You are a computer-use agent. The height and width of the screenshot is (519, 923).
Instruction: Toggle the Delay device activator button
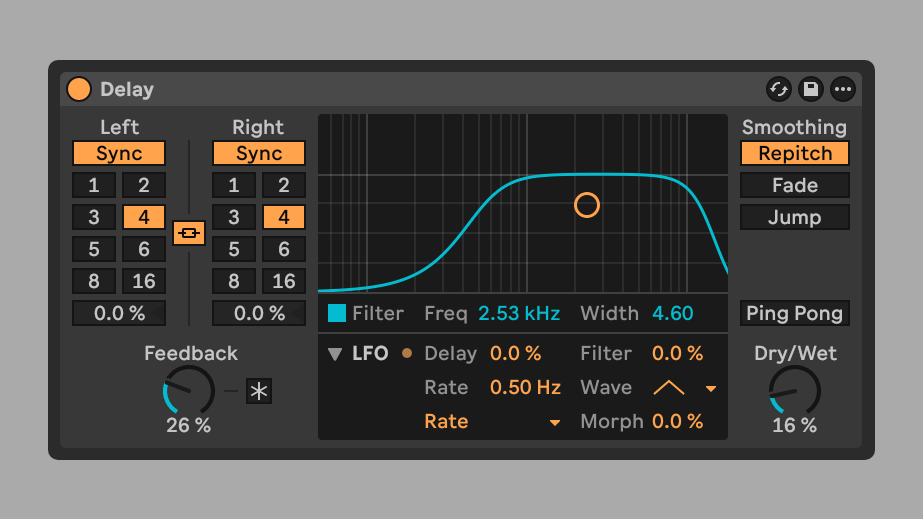[78, 89]
